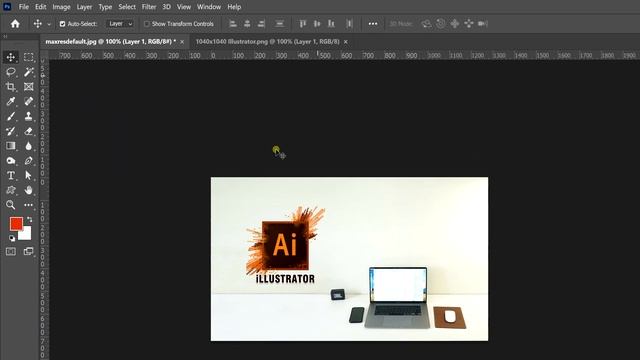This screenshot has height=360, width=640.
Task: Open the white background color picker
Action: click(26, 235)
